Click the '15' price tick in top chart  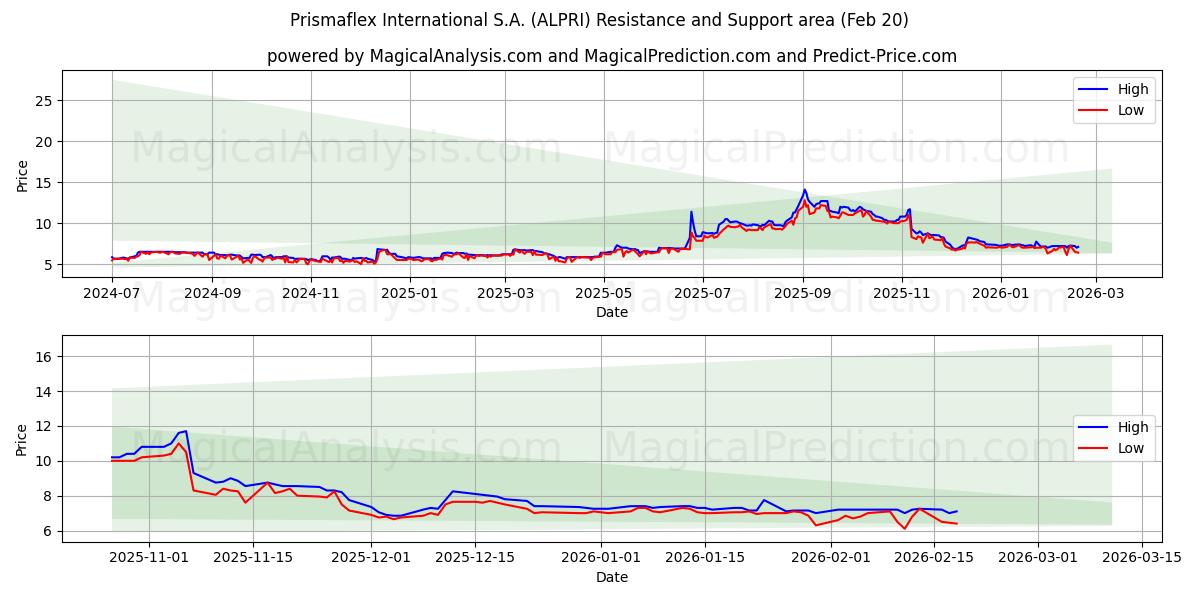[44, 183]
